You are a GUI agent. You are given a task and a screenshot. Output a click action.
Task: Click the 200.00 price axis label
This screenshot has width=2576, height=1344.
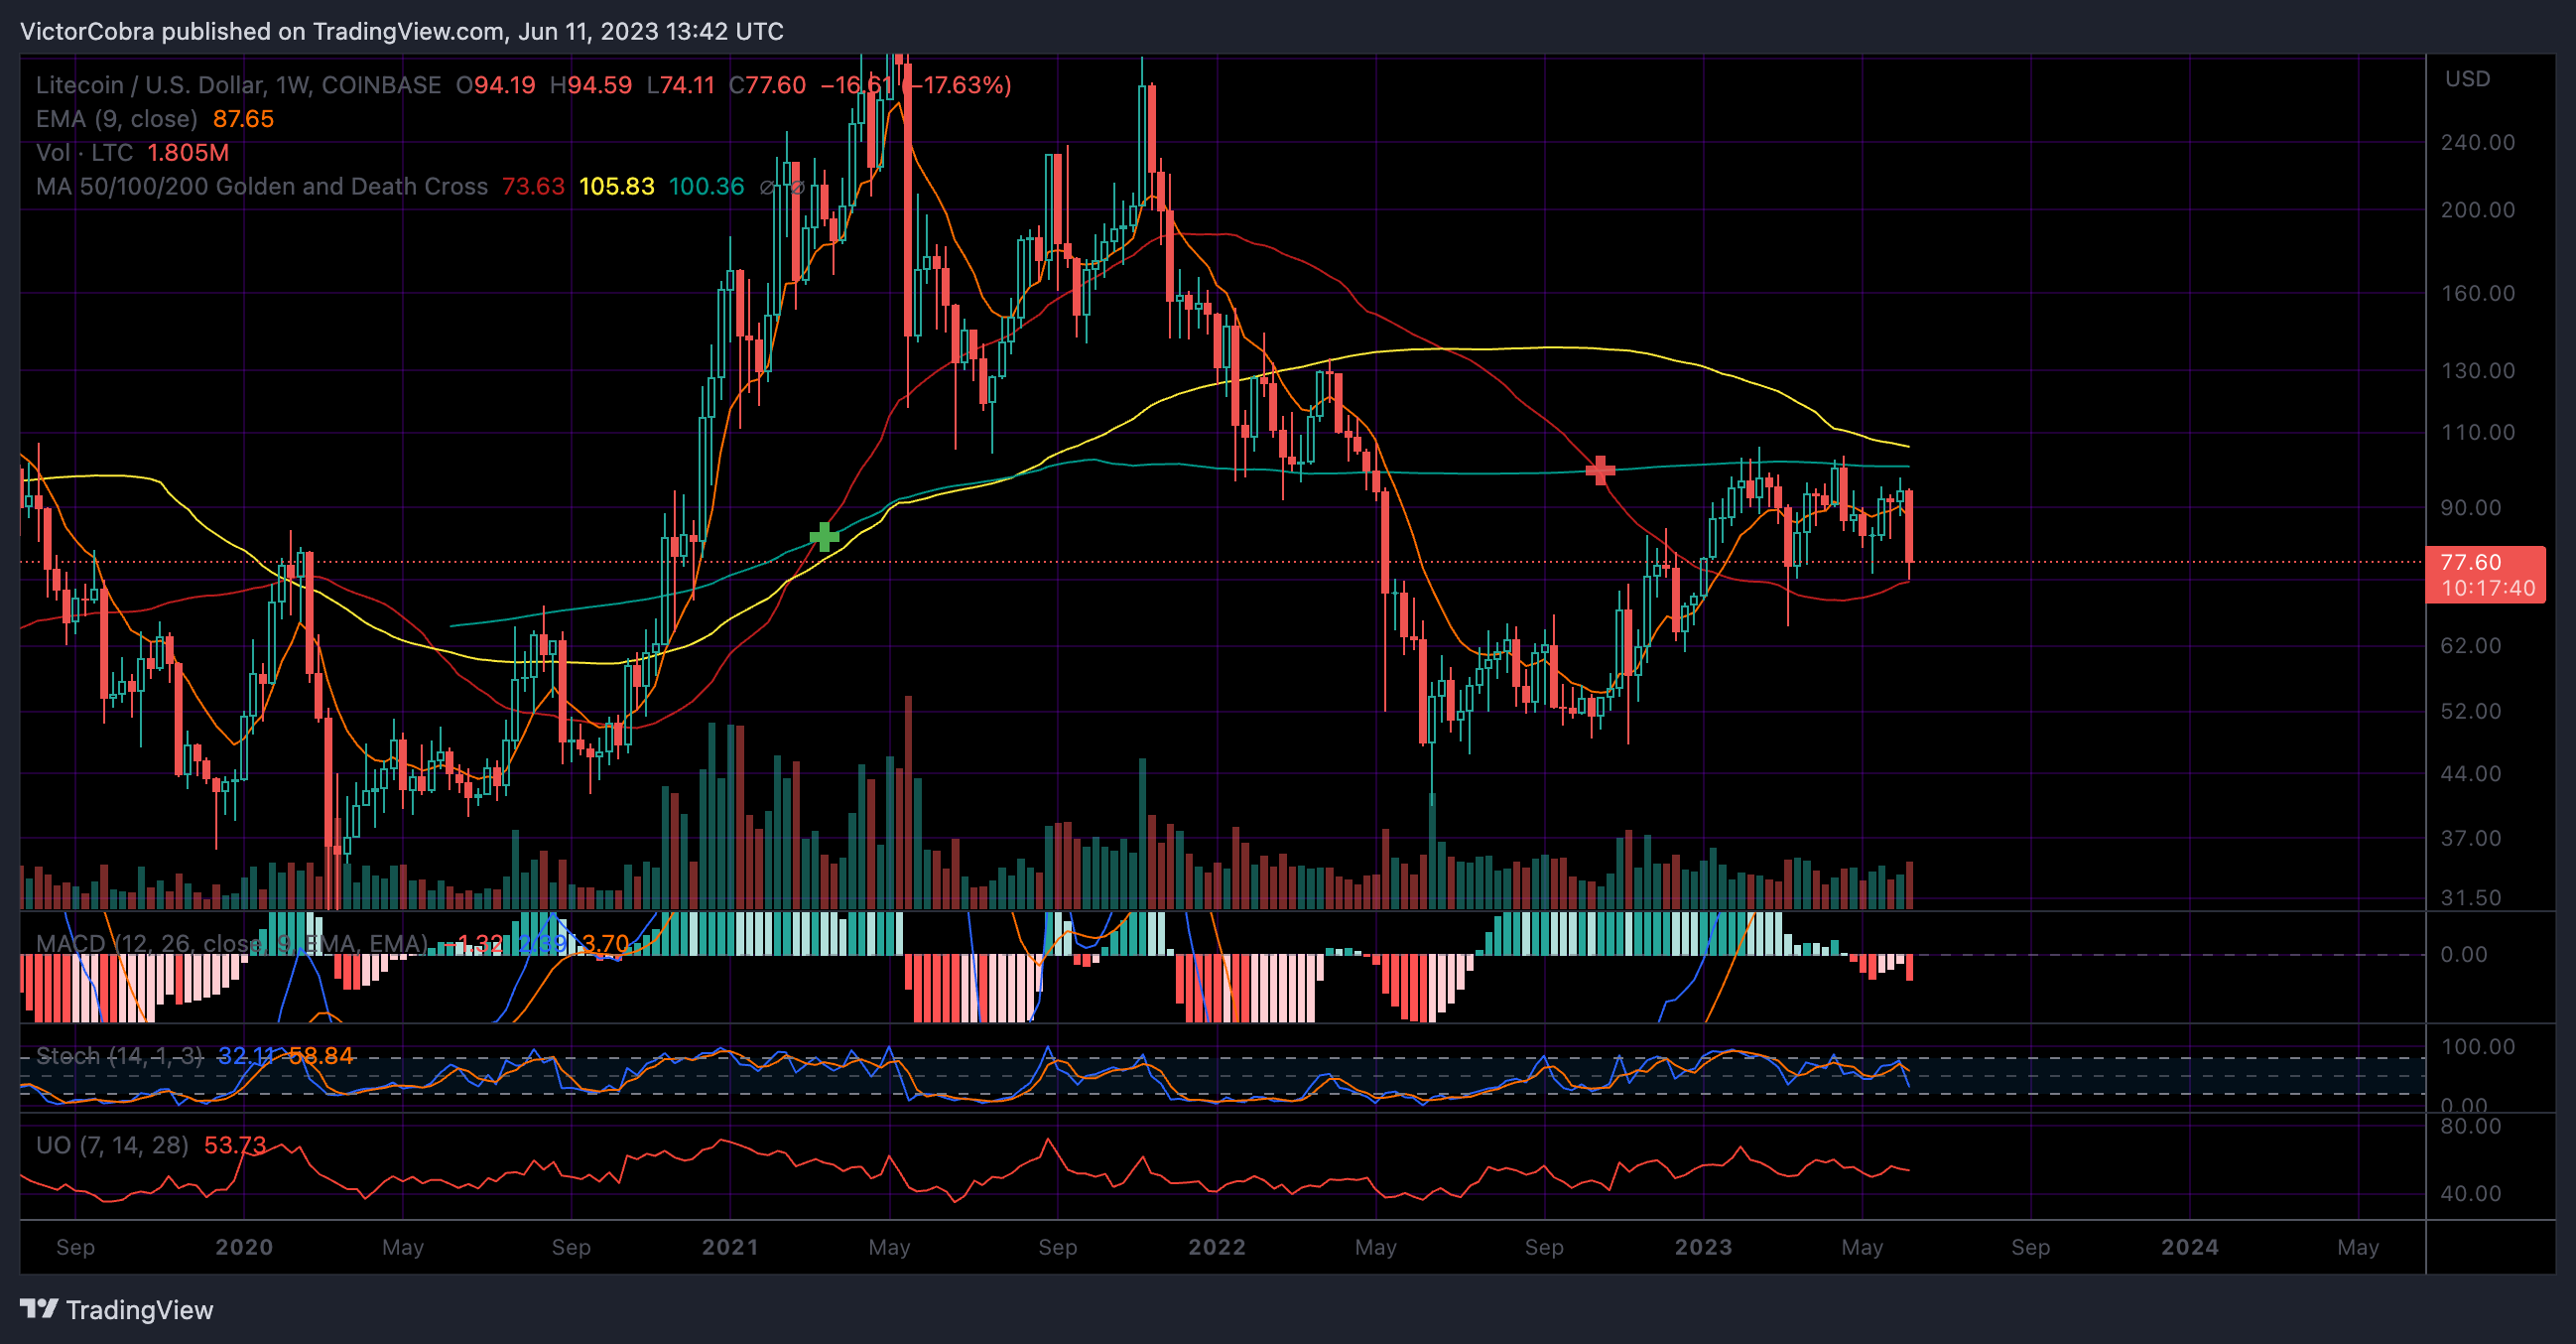[x=2477, y=210]
